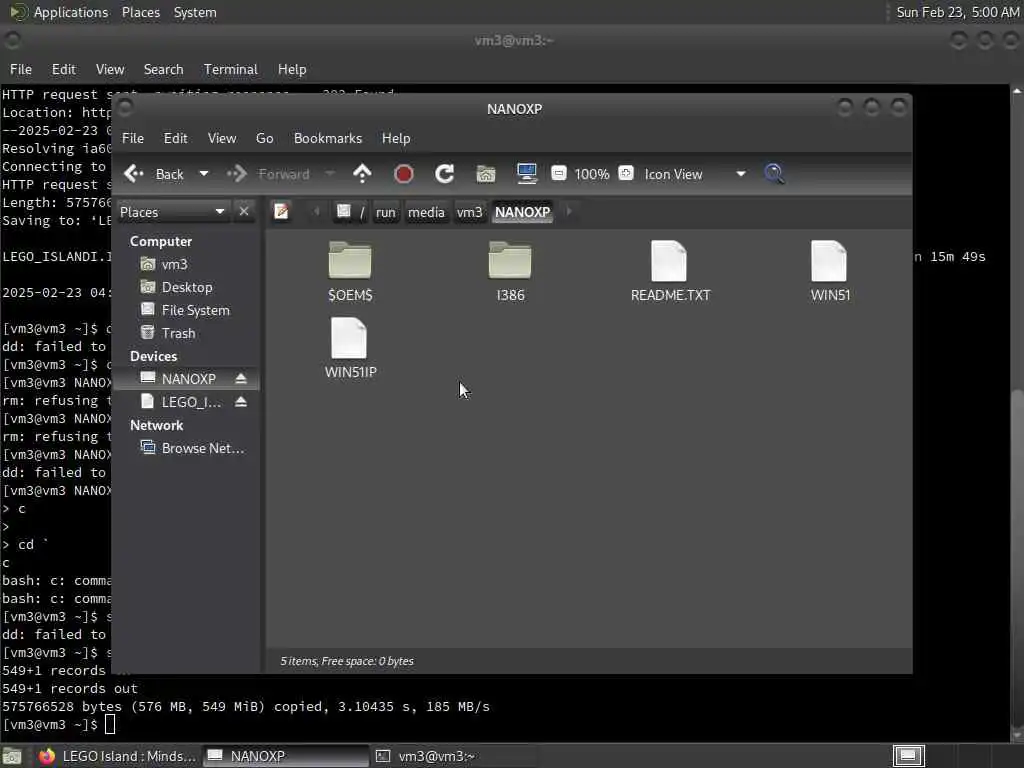Open Desktop in the sidebar
This screenshot has width=1024, height=768.
click(186, 287)
